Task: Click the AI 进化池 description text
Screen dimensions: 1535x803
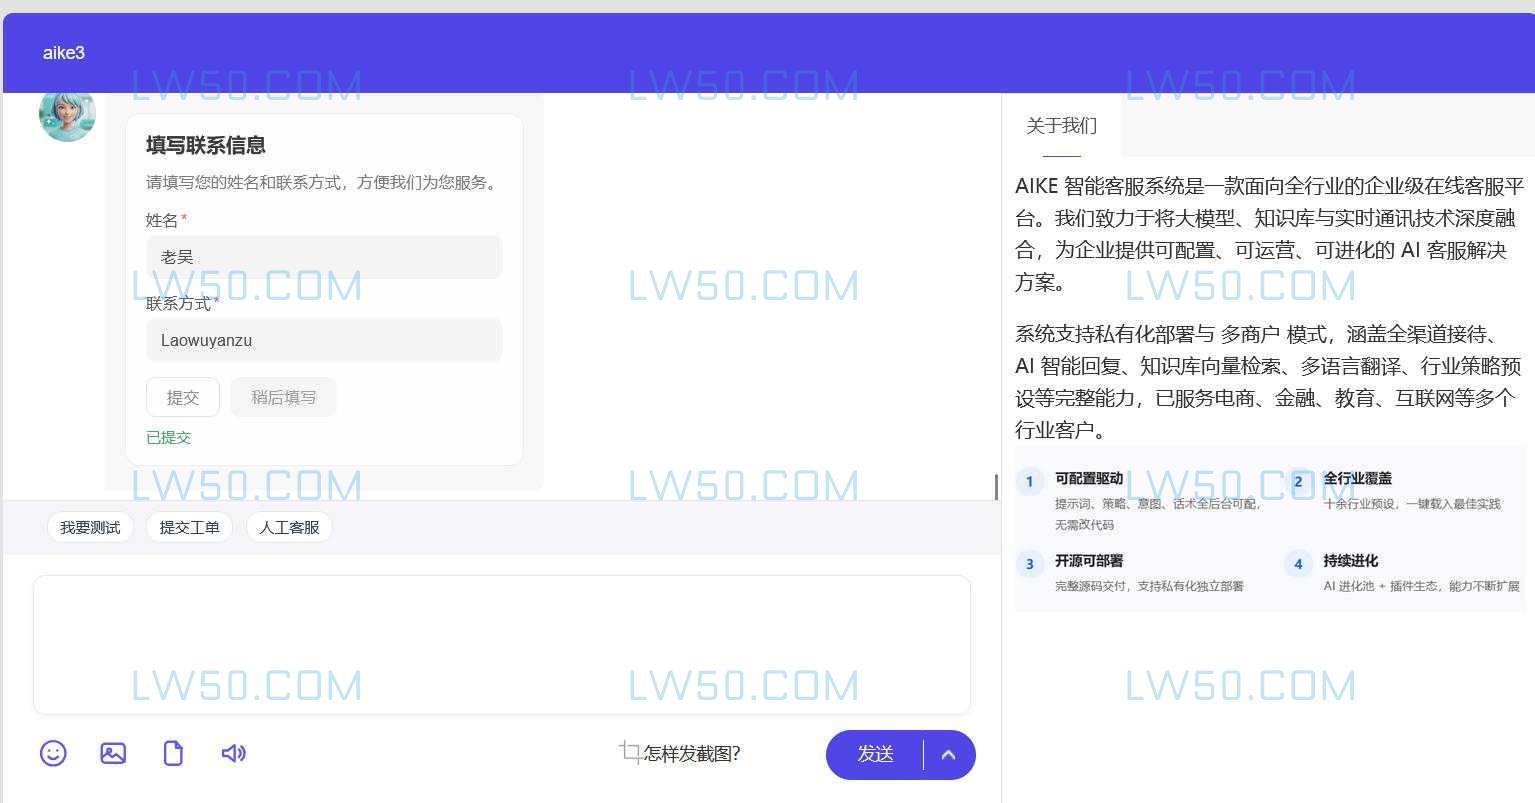Action: pos(1421,586)
